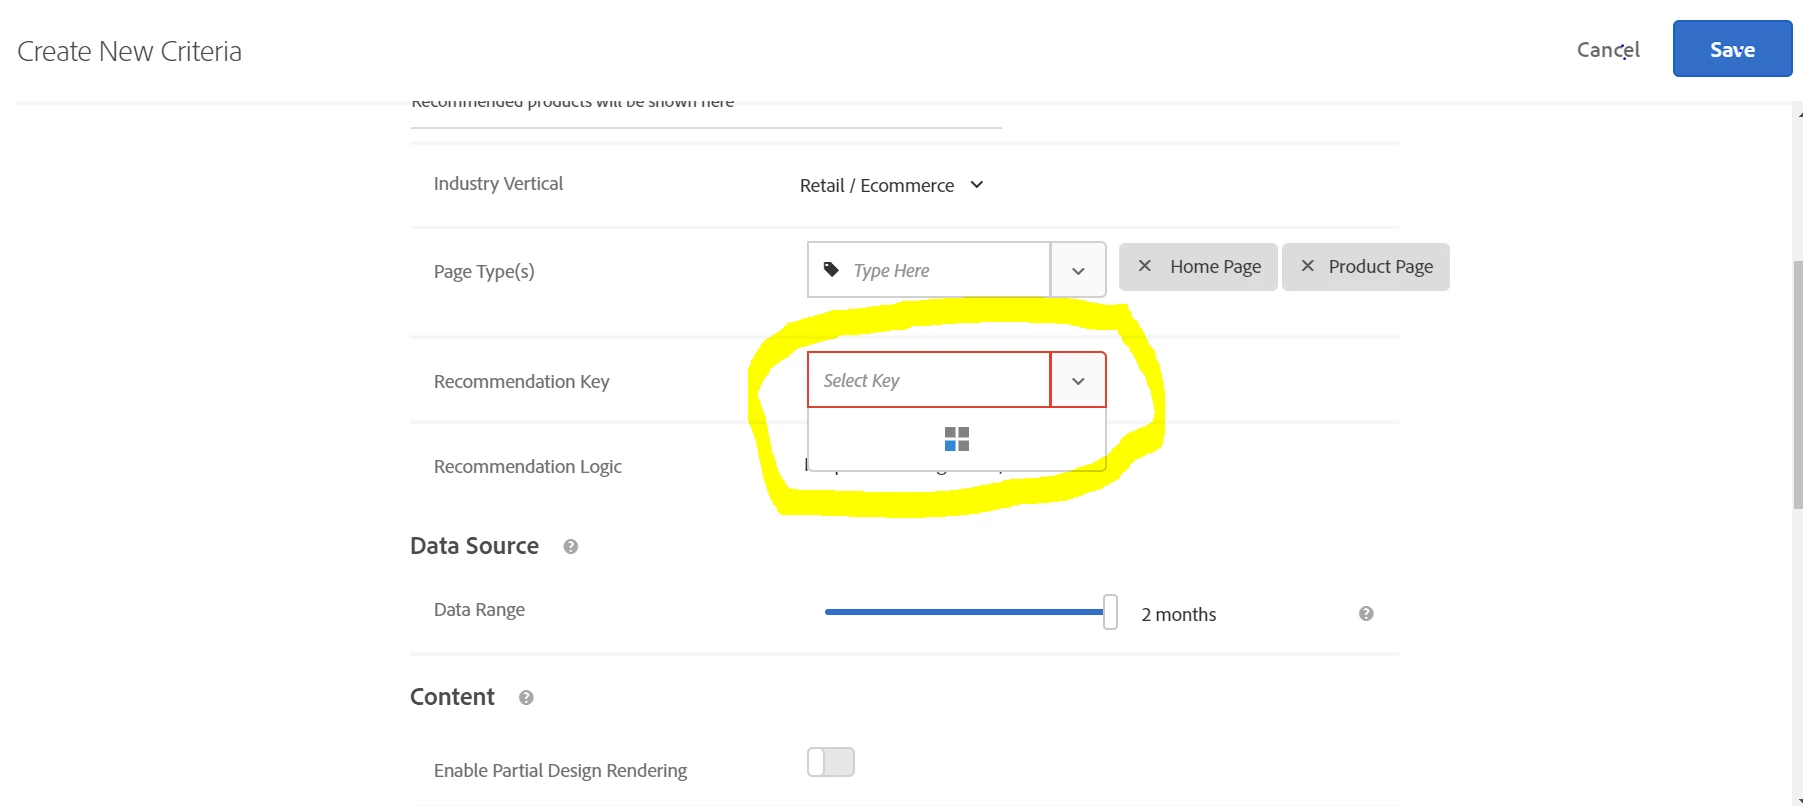Click the Recommendation Key label
Screen dimensions: 1803x806
(521, 381)
